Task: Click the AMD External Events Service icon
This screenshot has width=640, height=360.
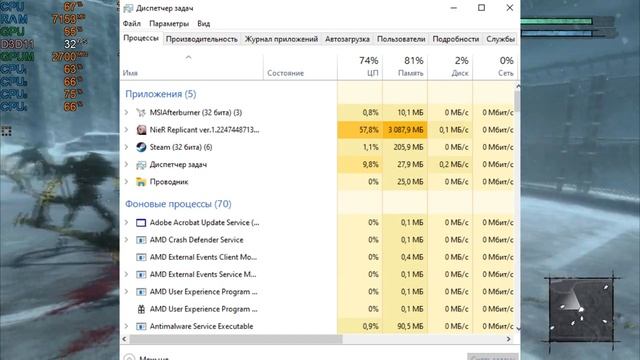Action: click(141, 274)
